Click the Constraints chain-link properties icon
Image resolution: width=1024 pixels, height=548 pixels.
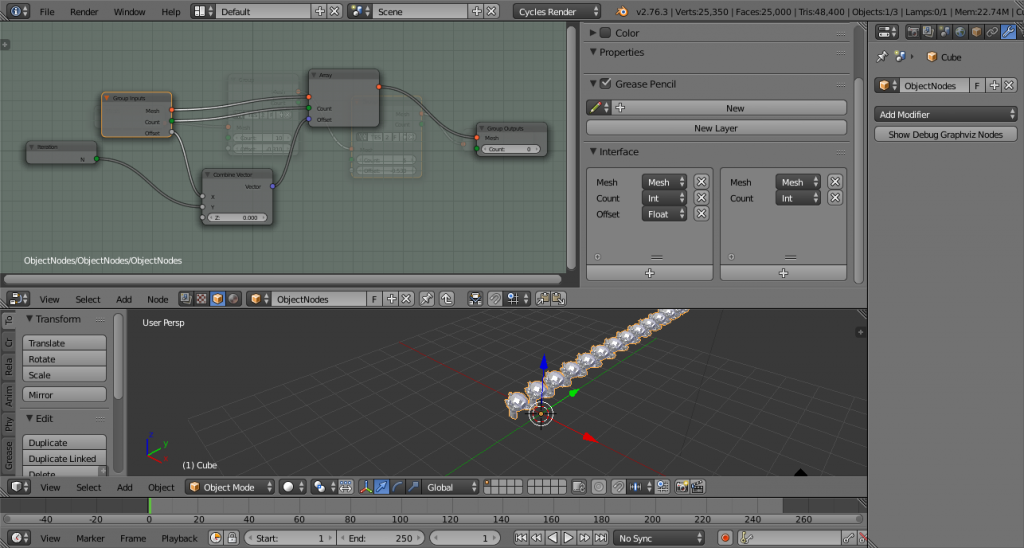point(993,32)
